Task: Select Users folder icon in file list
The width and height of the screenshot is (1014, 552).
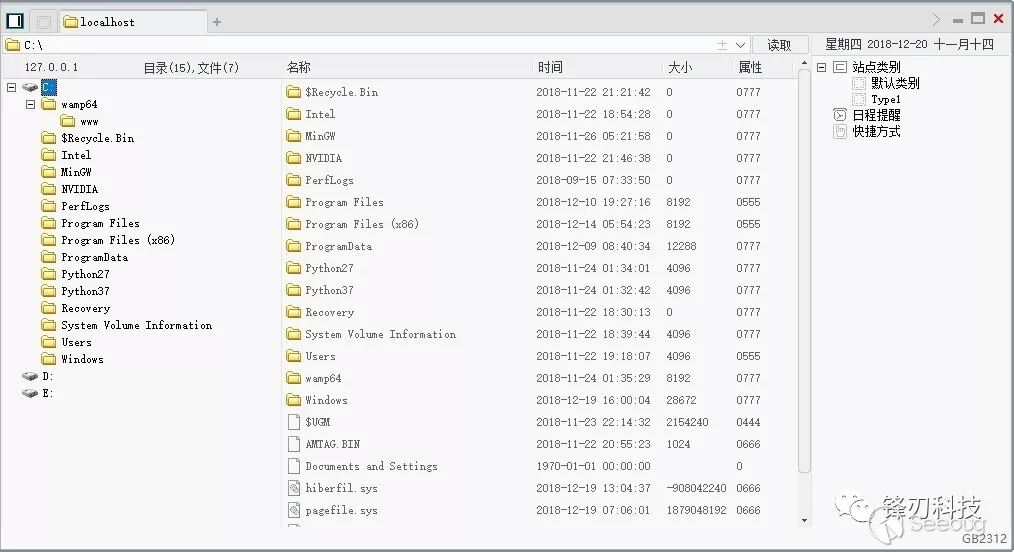Action: click(294, 356)
